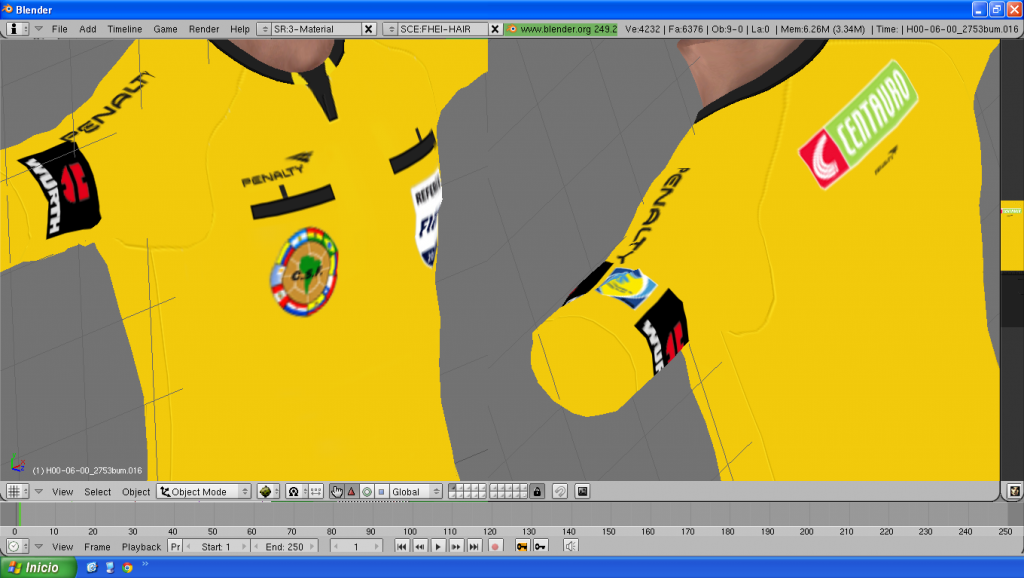The width and height of the screenshot is (1024, 578).
Task: Open the draw type shading selector
Action: (x=267, y=492)
